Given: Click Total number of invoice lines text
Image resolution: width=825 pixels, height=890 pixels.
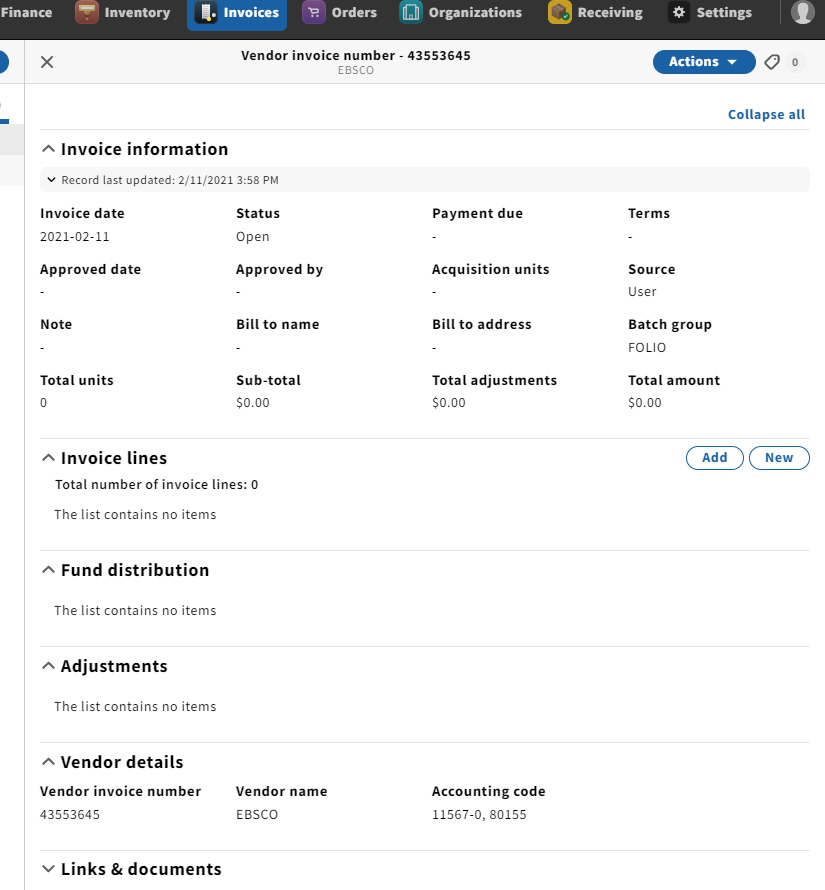Looking at the screenshot, I should 157,485.
